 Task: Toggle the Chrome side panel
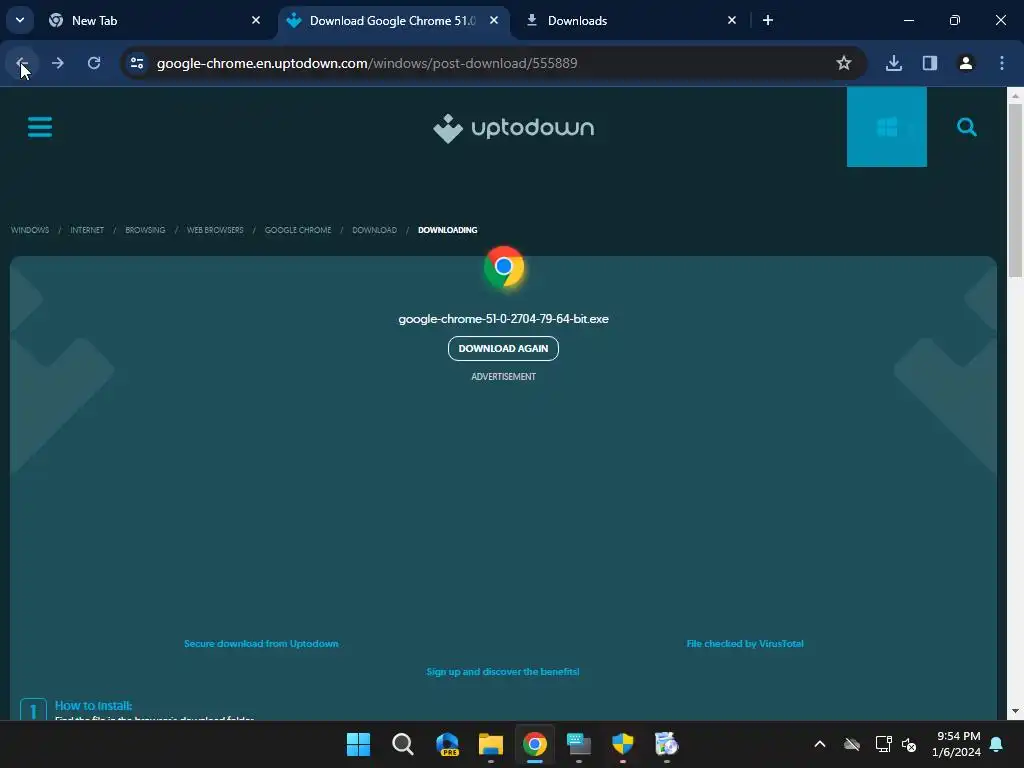point(930,63)
